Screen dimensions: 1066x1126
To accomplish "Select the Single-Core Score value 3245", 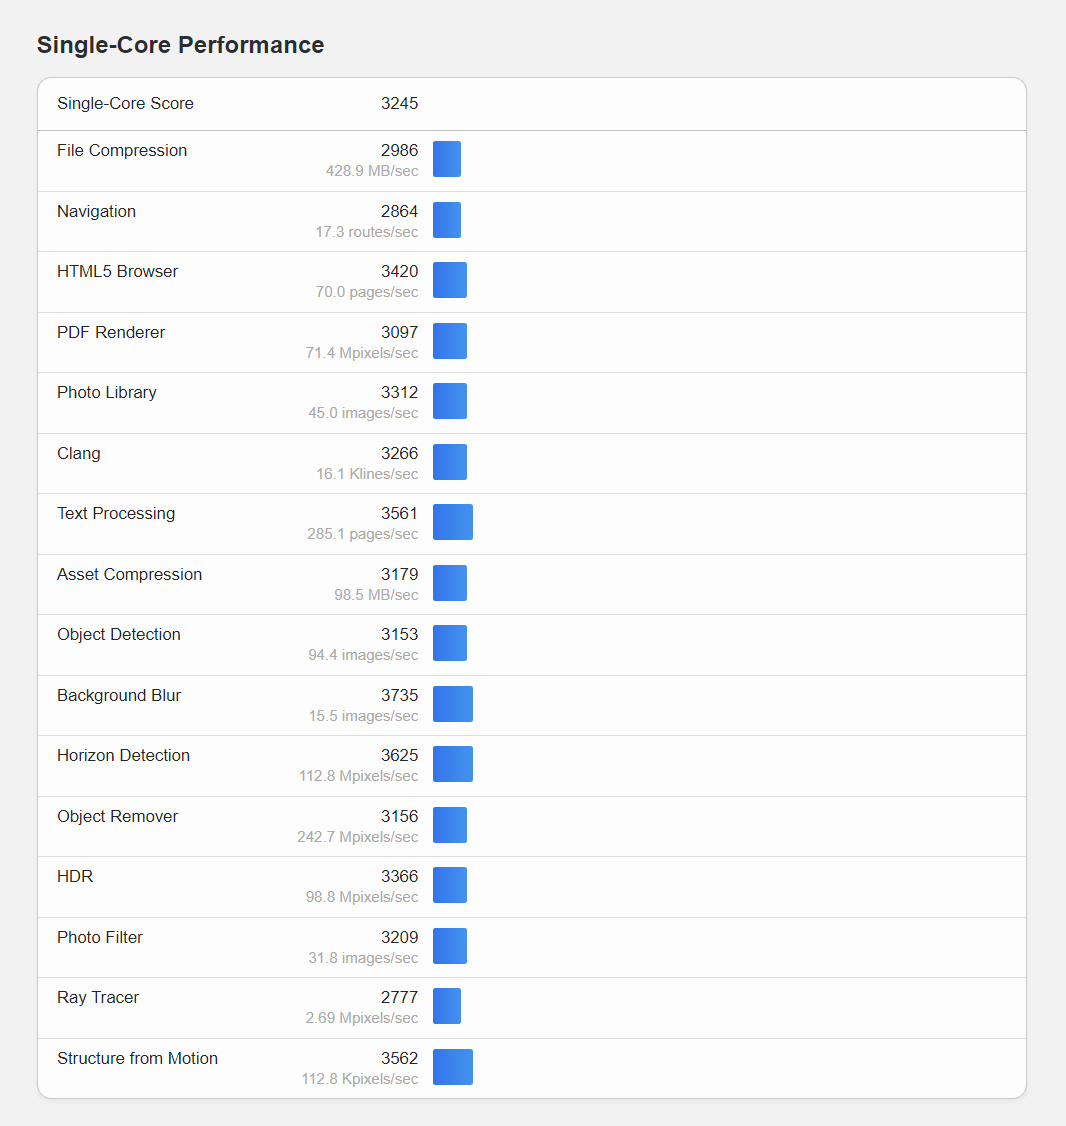I will click(x=399, y=103).
